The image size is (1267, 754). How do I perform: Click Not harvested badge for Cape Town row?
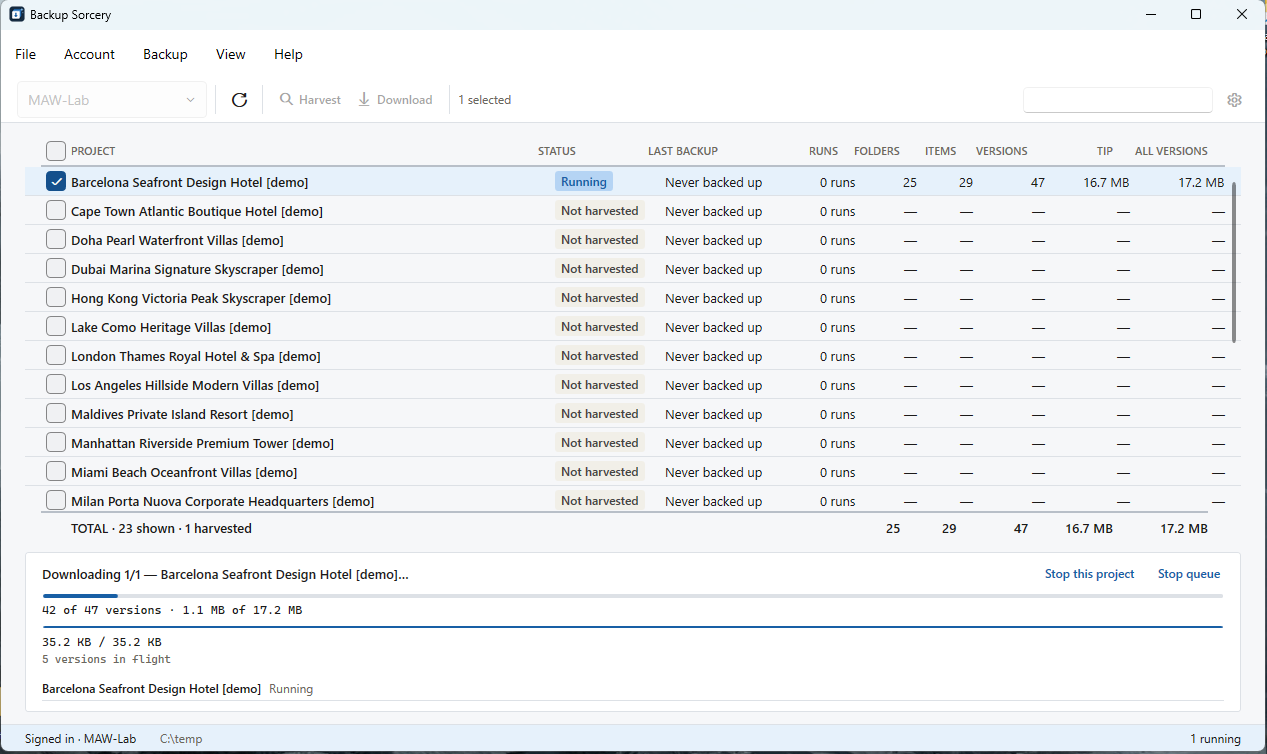click(599, 211)
